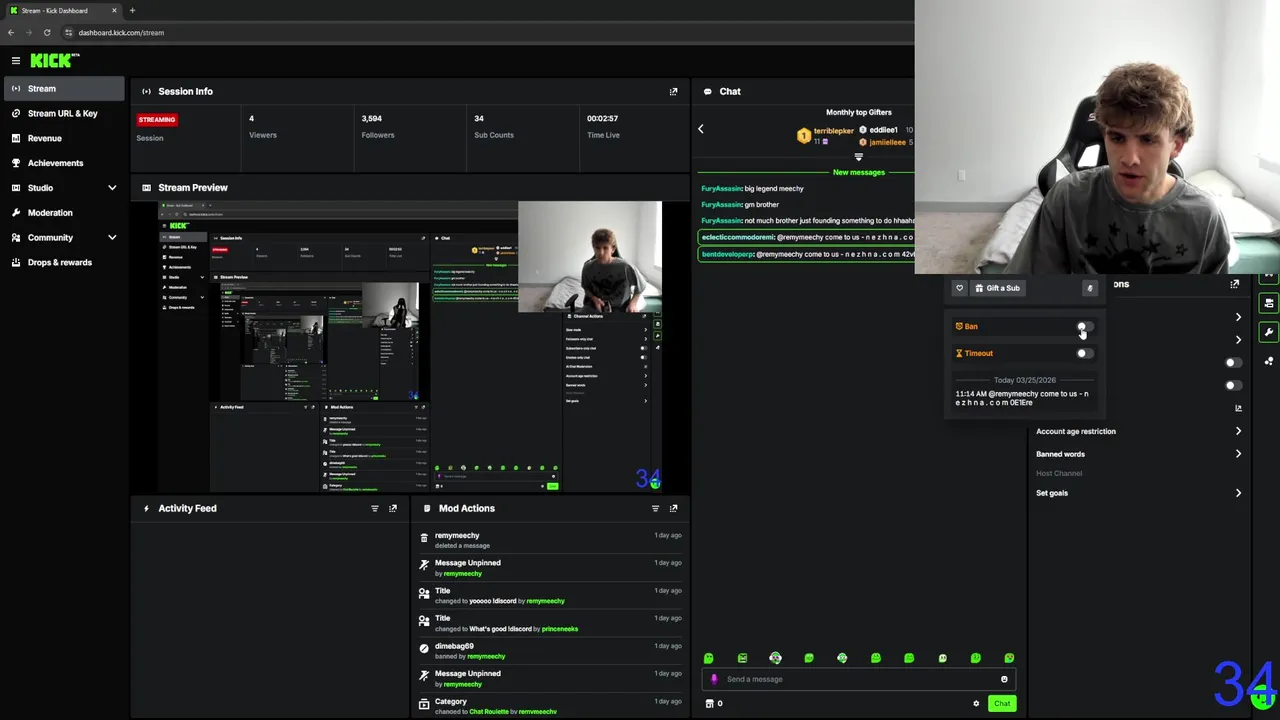Click the Stream Preview video thumbnail
1280x720 pixels.
click(409, 346)
